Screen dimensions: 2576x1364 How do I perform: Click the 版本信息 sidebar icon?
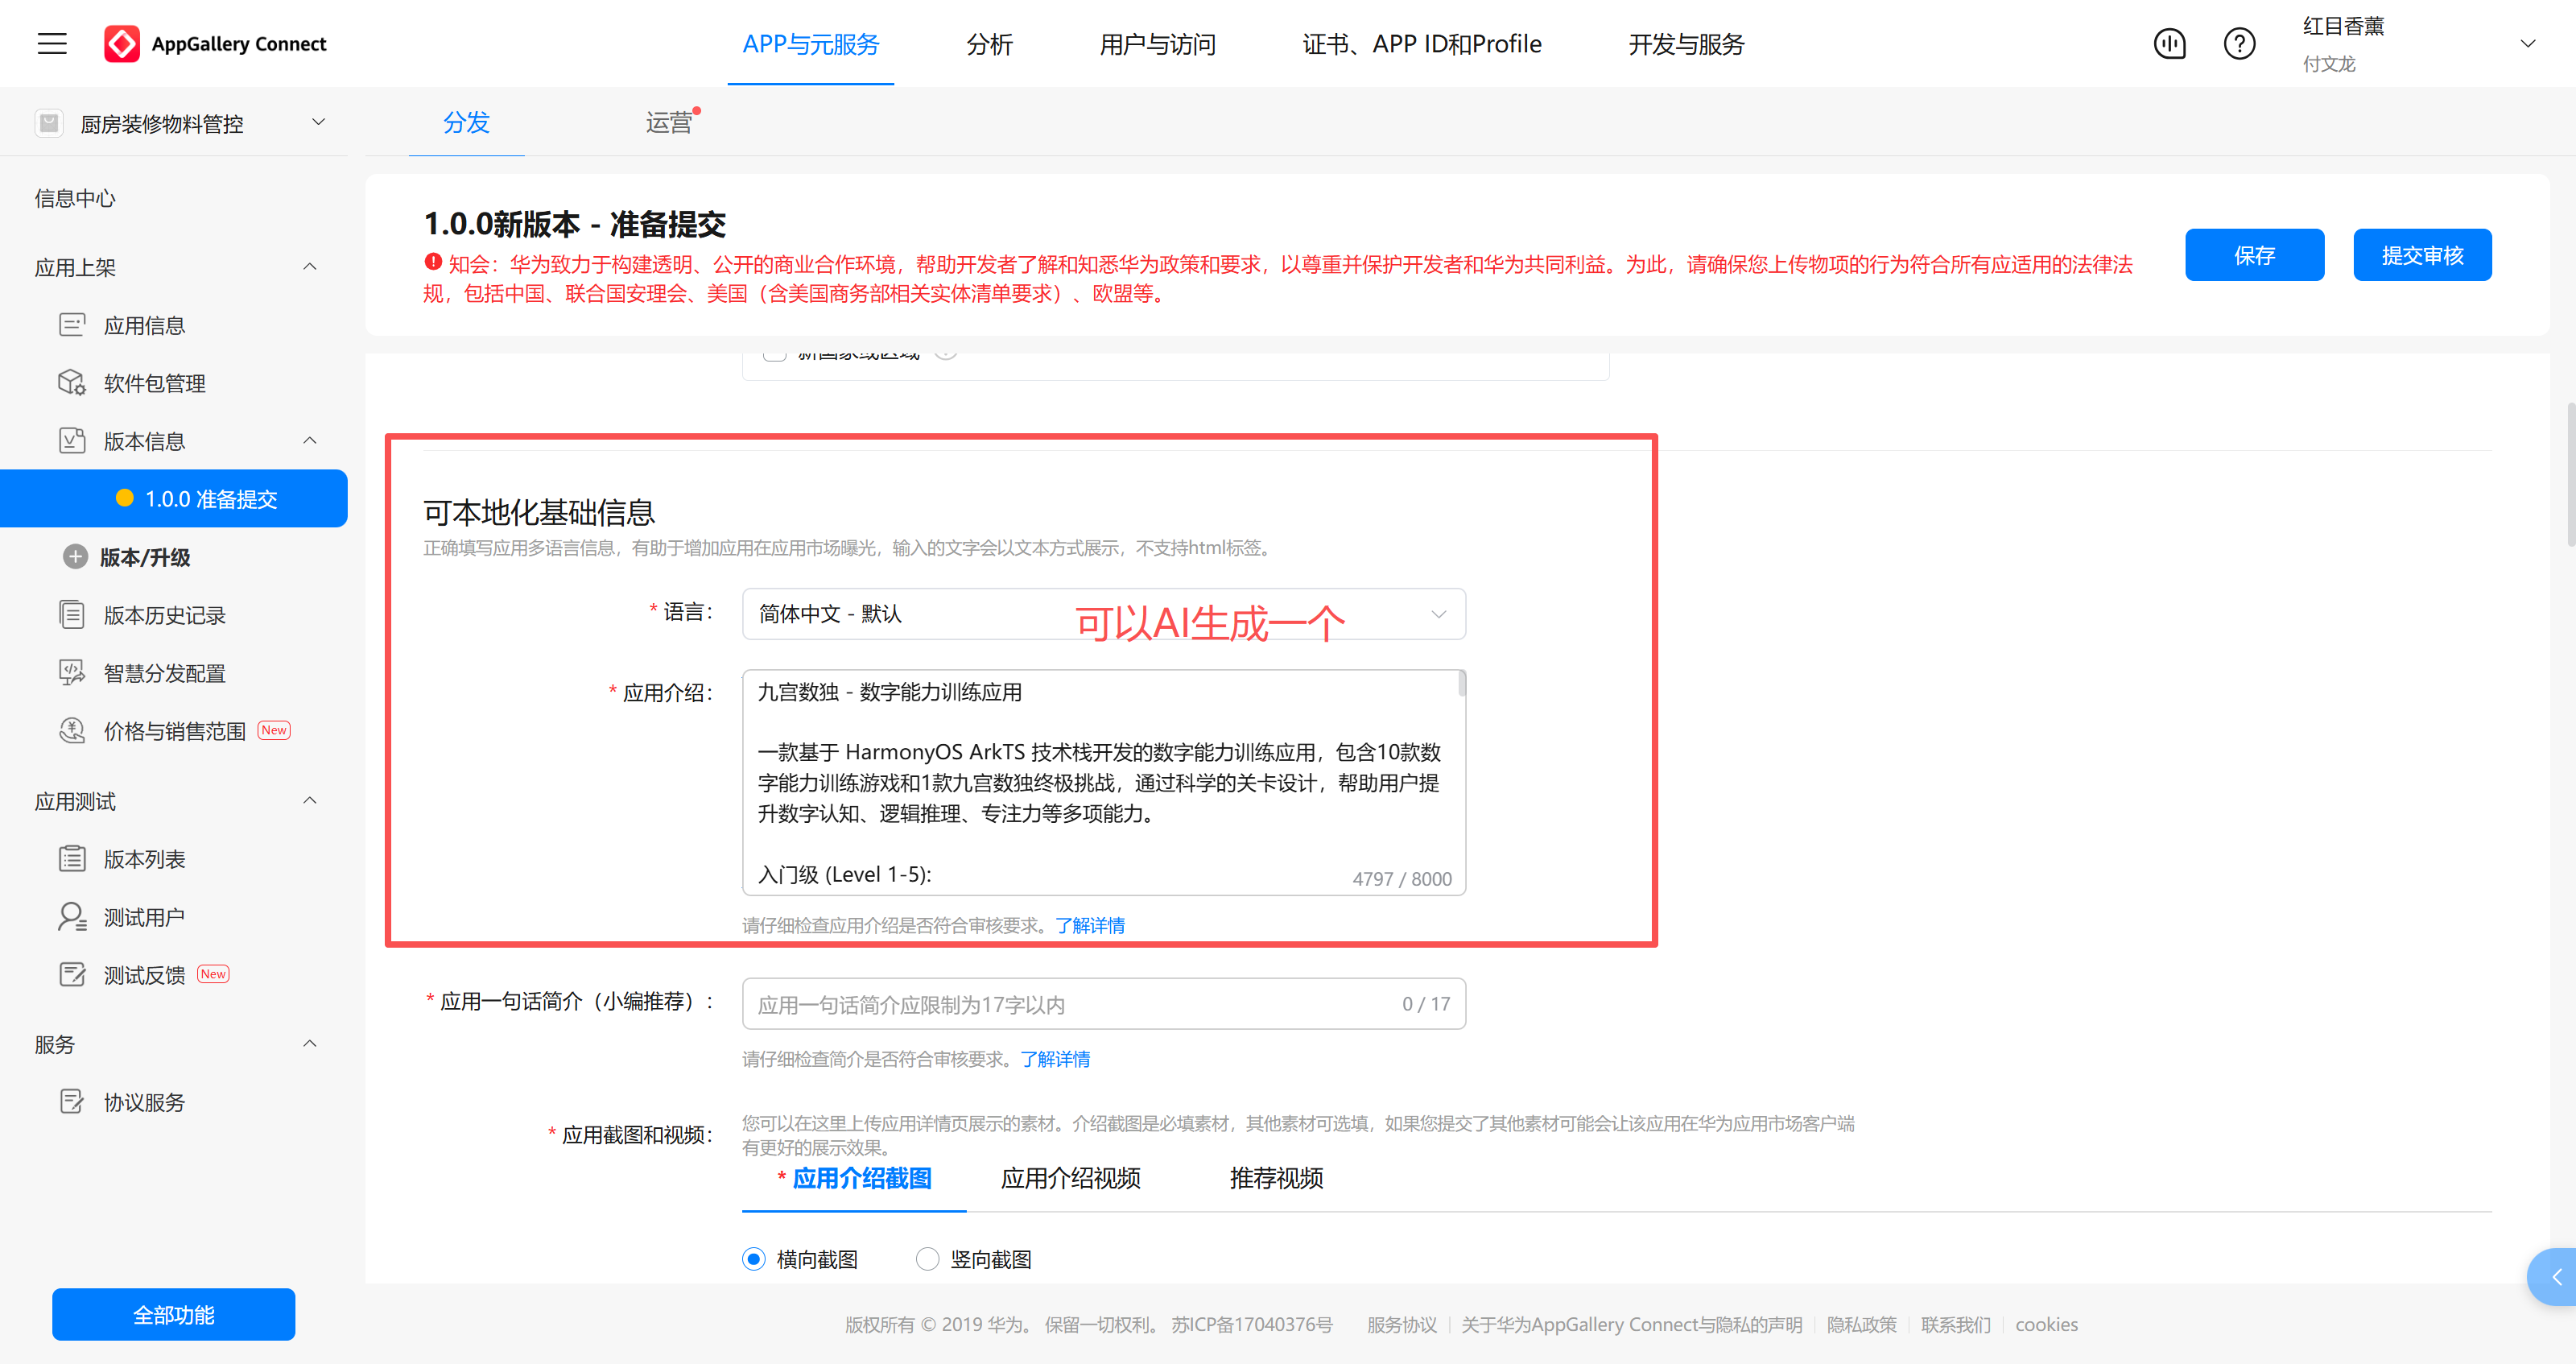[x=72, y=441]
